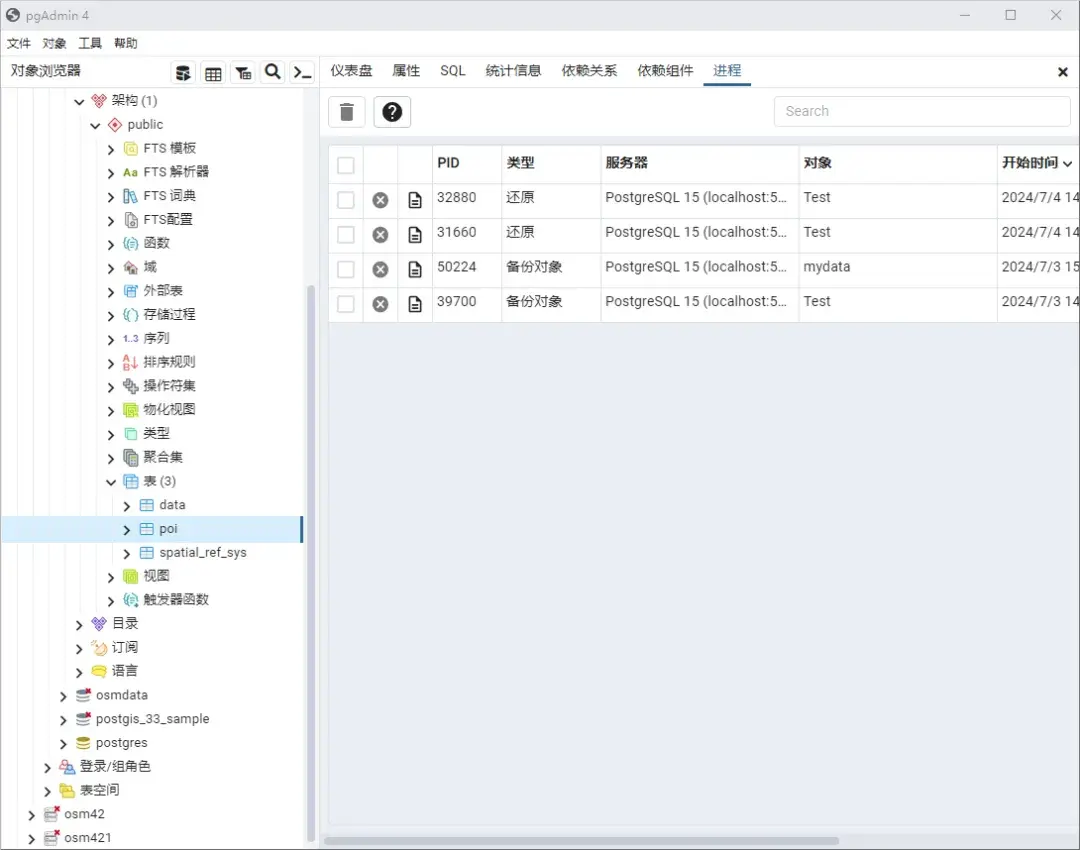Click the delete processes trash icon

pyautogui.click(x=346, y=112)
